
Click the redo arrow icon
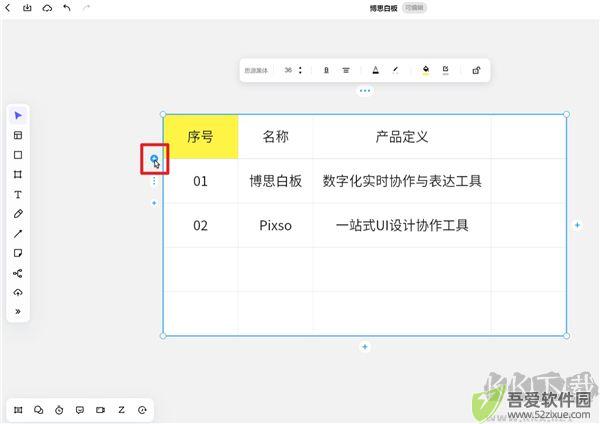tap(86, 8)
